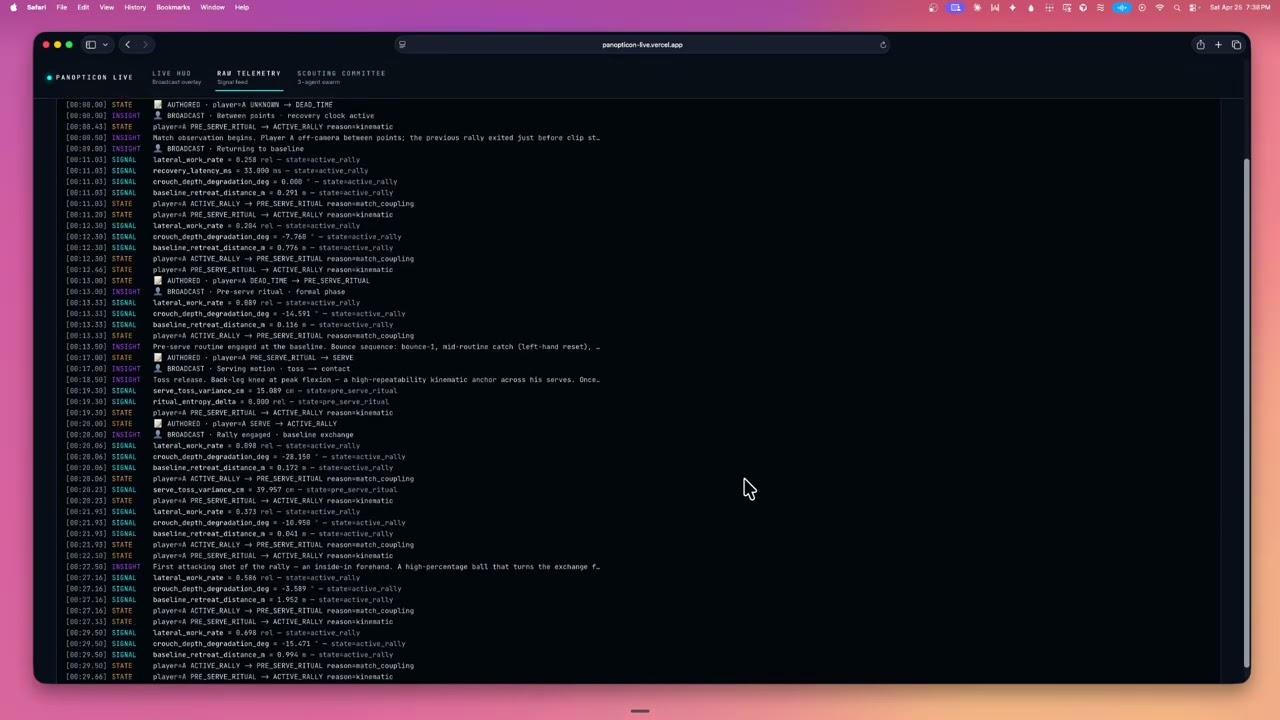Viewport: 1280px width, 720px height.
Task: Open the Apple menu
Action: 13,7
